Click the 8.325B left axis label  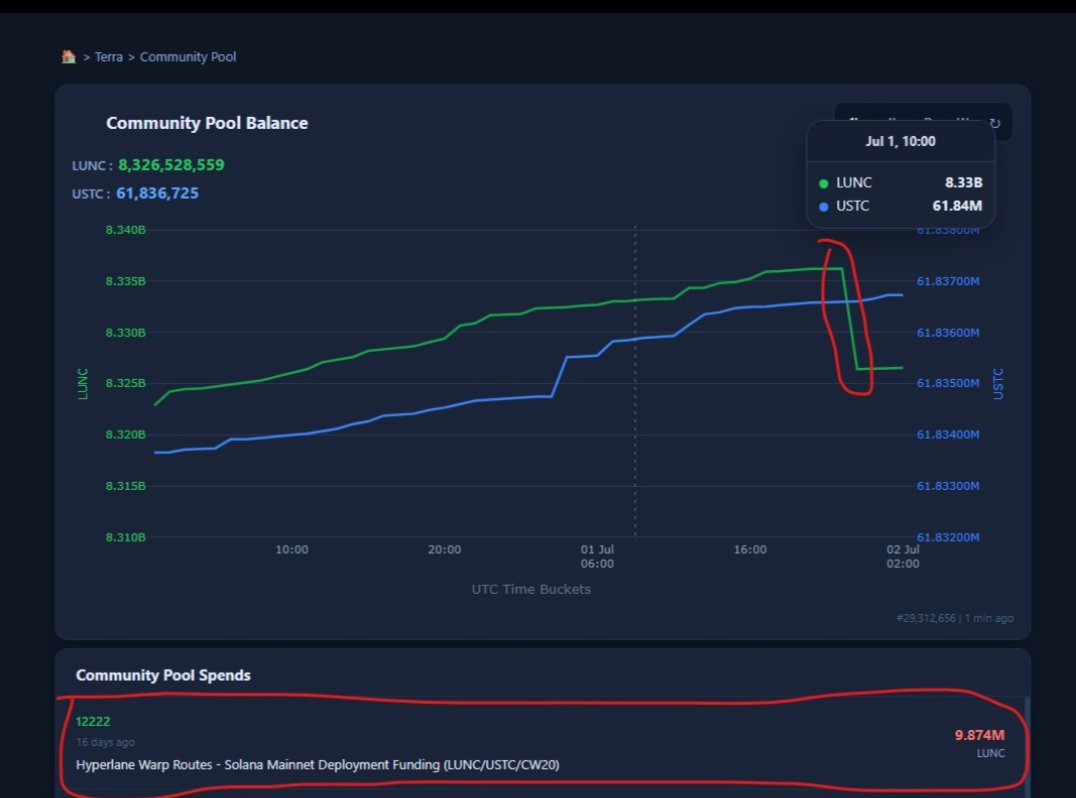126,383
